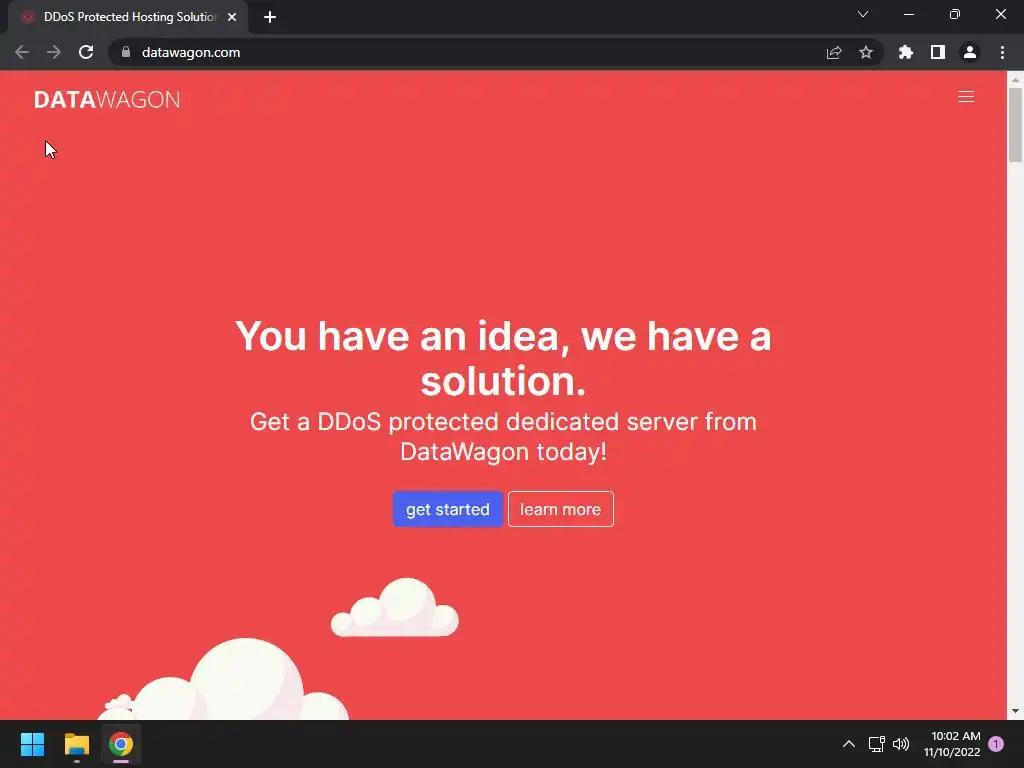Open a new browser tab

pos(270,17)
